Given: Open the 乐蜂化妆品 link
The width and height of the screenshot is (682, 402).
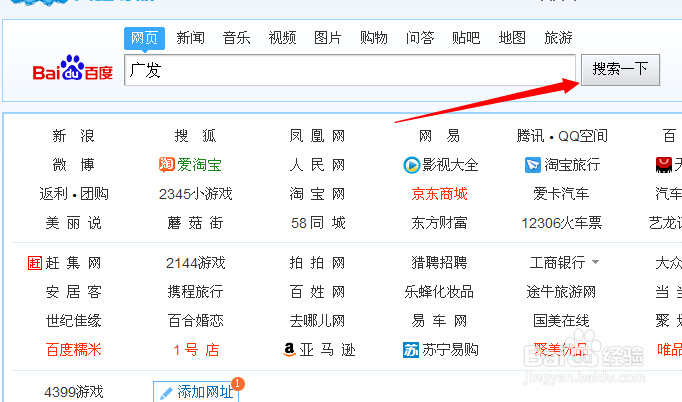Looking at the screenshot, I should point(439,292).
